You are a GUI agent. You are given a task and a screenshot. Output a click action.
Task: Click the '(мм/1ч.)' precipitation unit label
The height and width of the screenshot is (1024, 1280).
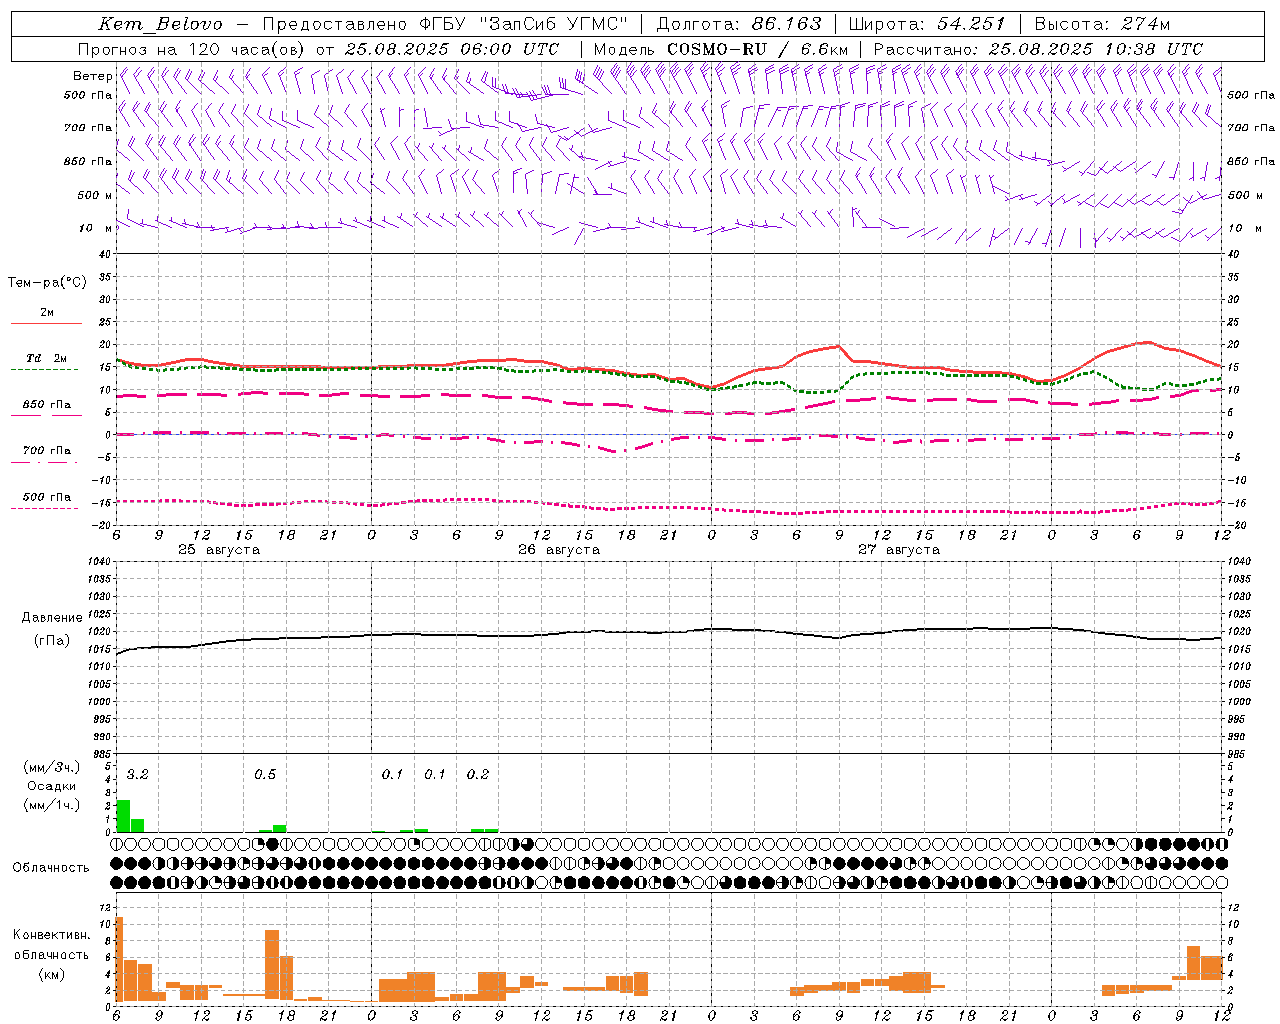pos(51,804)
